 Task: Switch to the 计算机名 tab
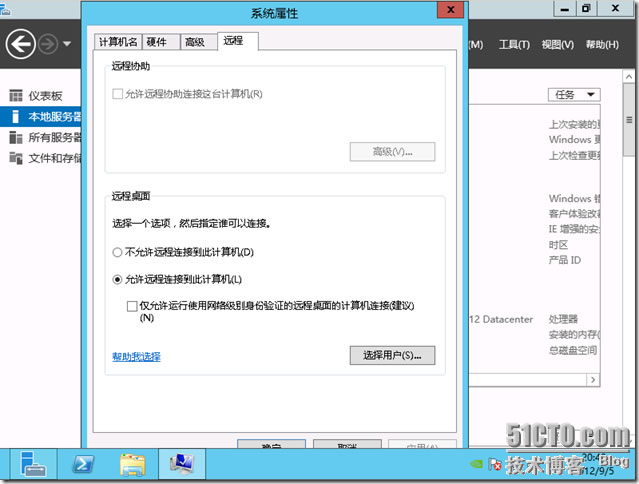117,42
